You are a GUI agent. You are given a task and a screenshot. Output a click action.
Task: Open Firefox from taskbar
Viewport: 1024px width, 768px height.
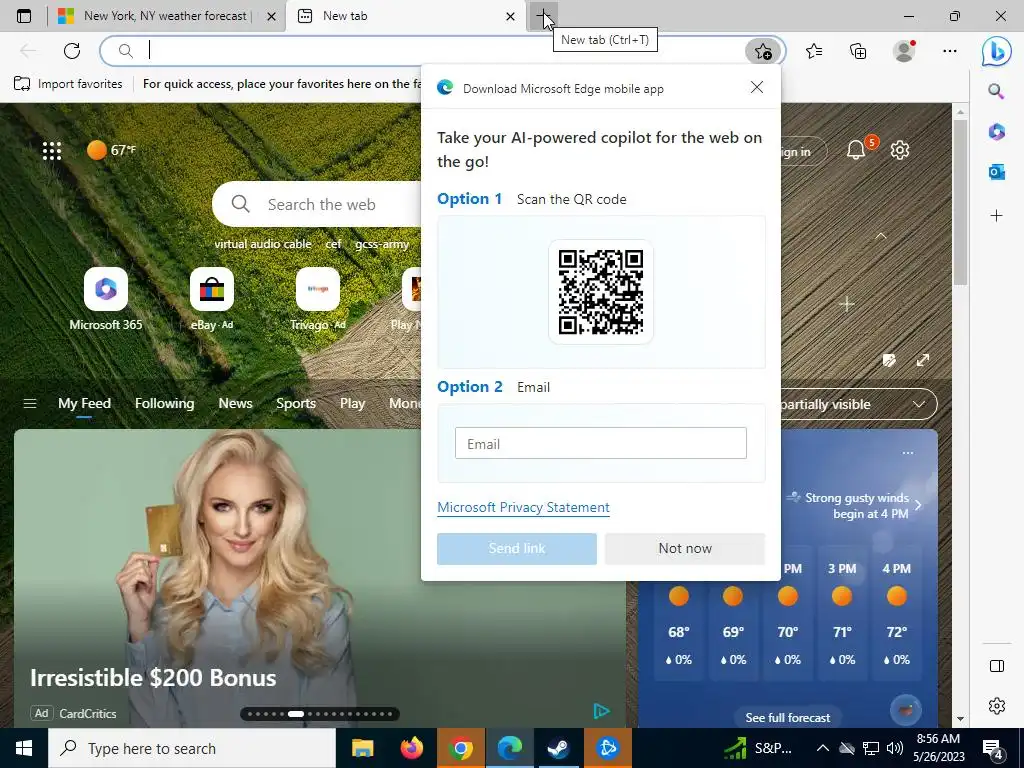coord(411,748)
